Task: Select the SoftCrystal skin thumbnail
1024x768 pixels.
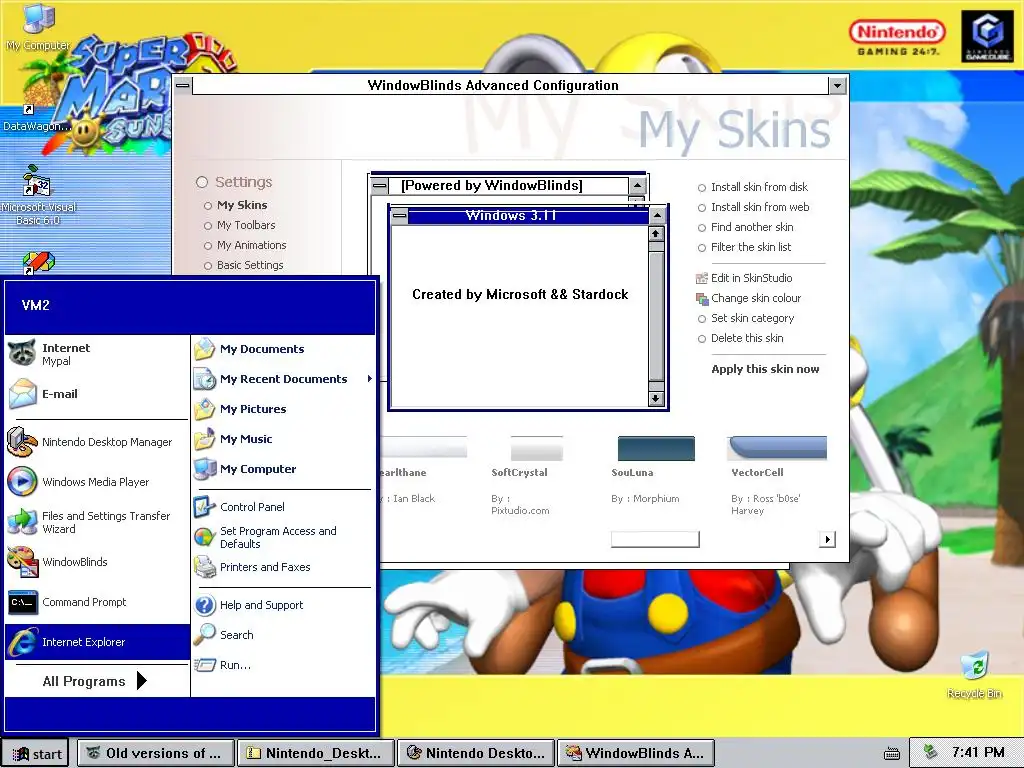Action: coord(536,449)
